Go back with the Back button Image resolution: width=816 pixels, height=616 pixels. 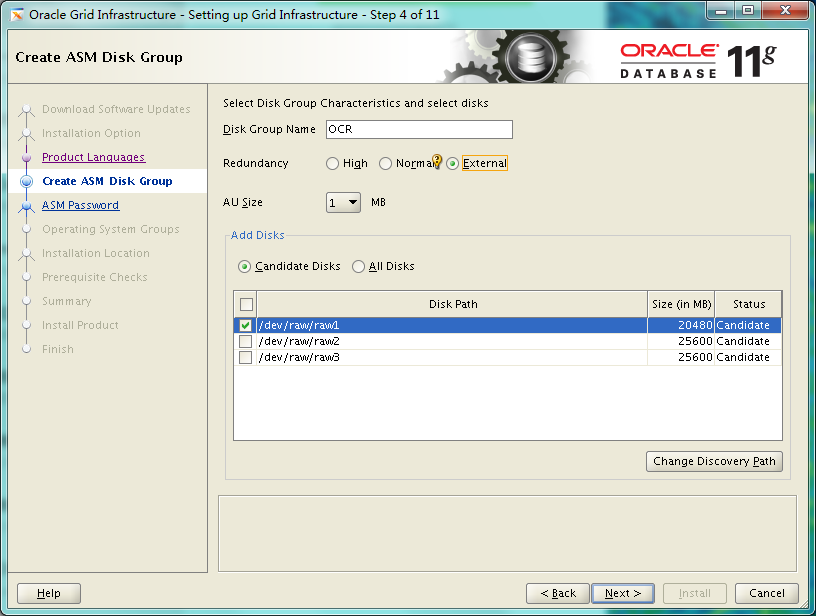(558, 593)
